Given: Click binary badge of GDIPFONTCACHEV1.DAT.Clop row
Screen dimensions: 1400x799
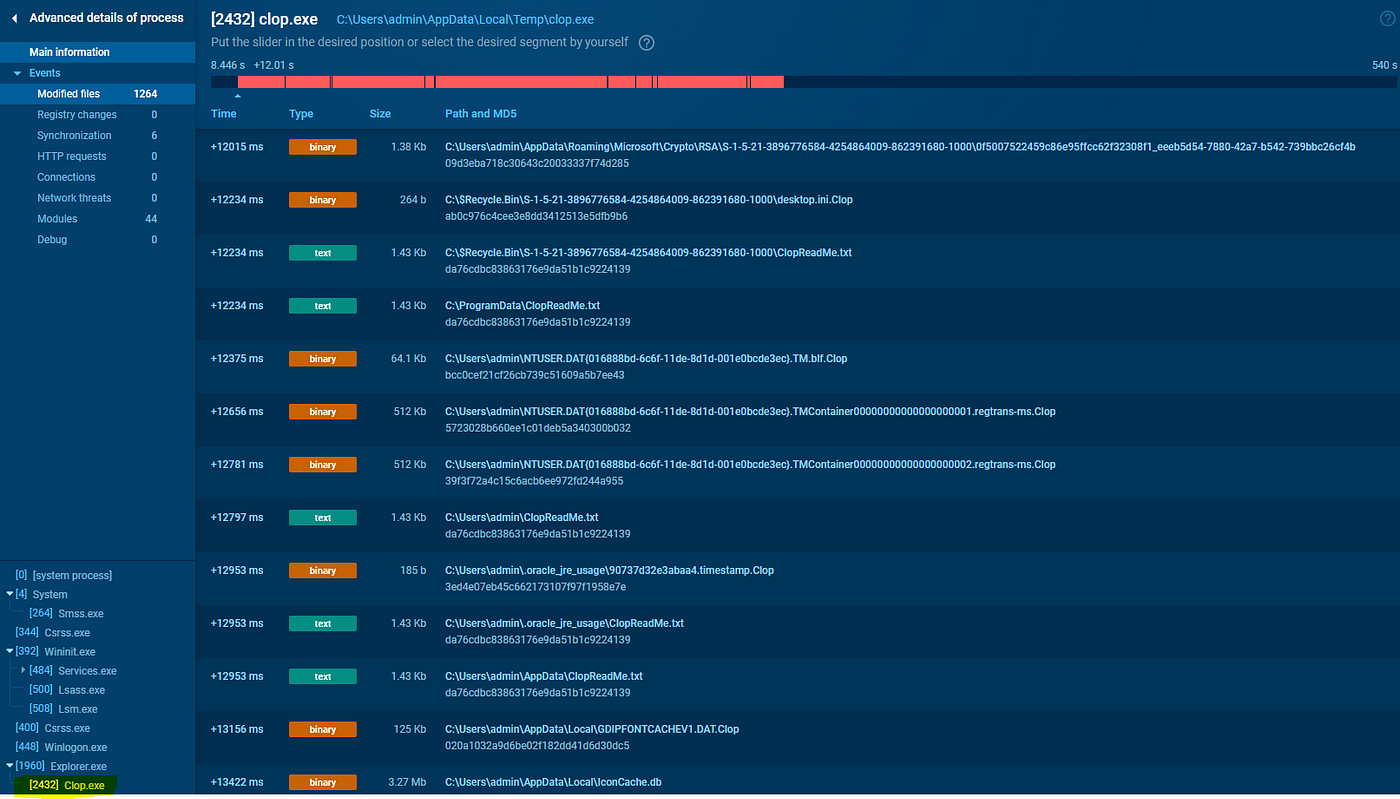Looking at the screenshot, I should (x=323, y=730).
